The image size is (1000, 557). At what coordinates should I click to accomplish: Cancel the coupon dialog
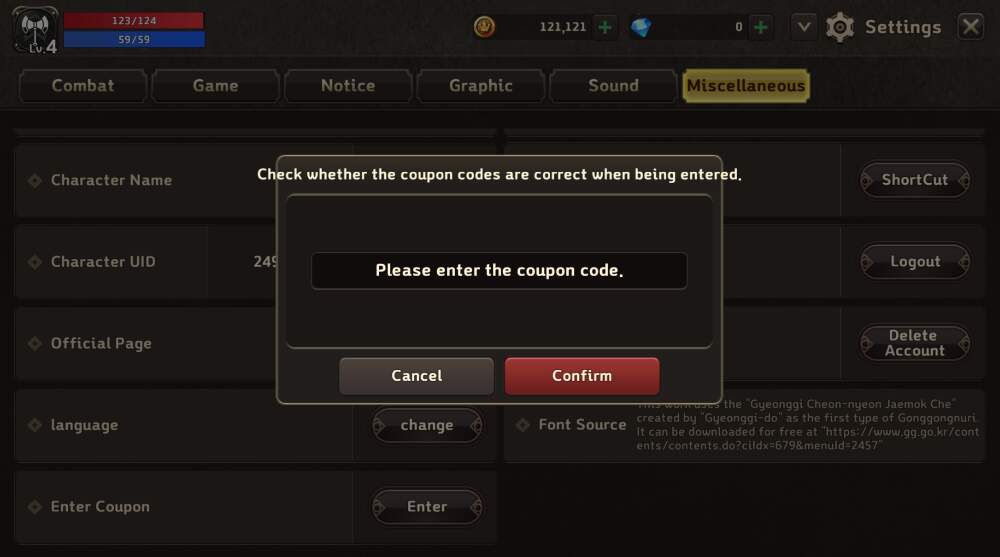pos(416,376)
